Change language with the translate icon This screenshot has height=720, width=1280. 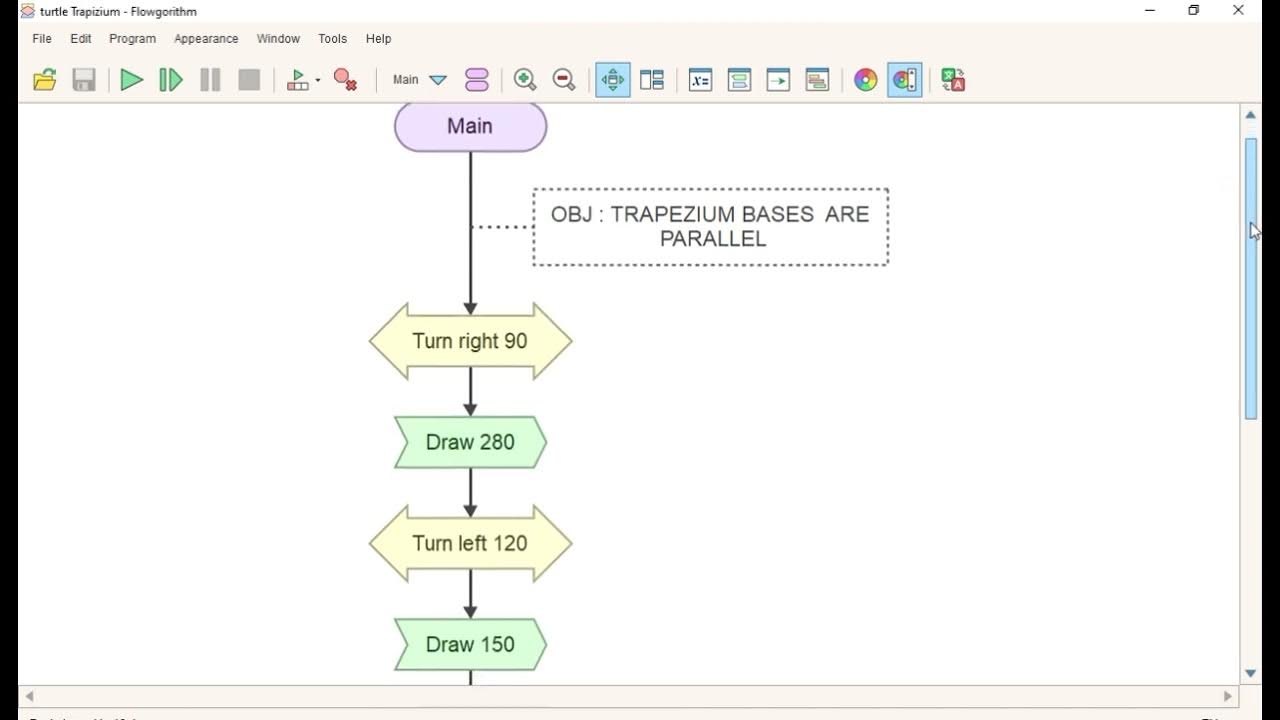[x=953, y=80]
